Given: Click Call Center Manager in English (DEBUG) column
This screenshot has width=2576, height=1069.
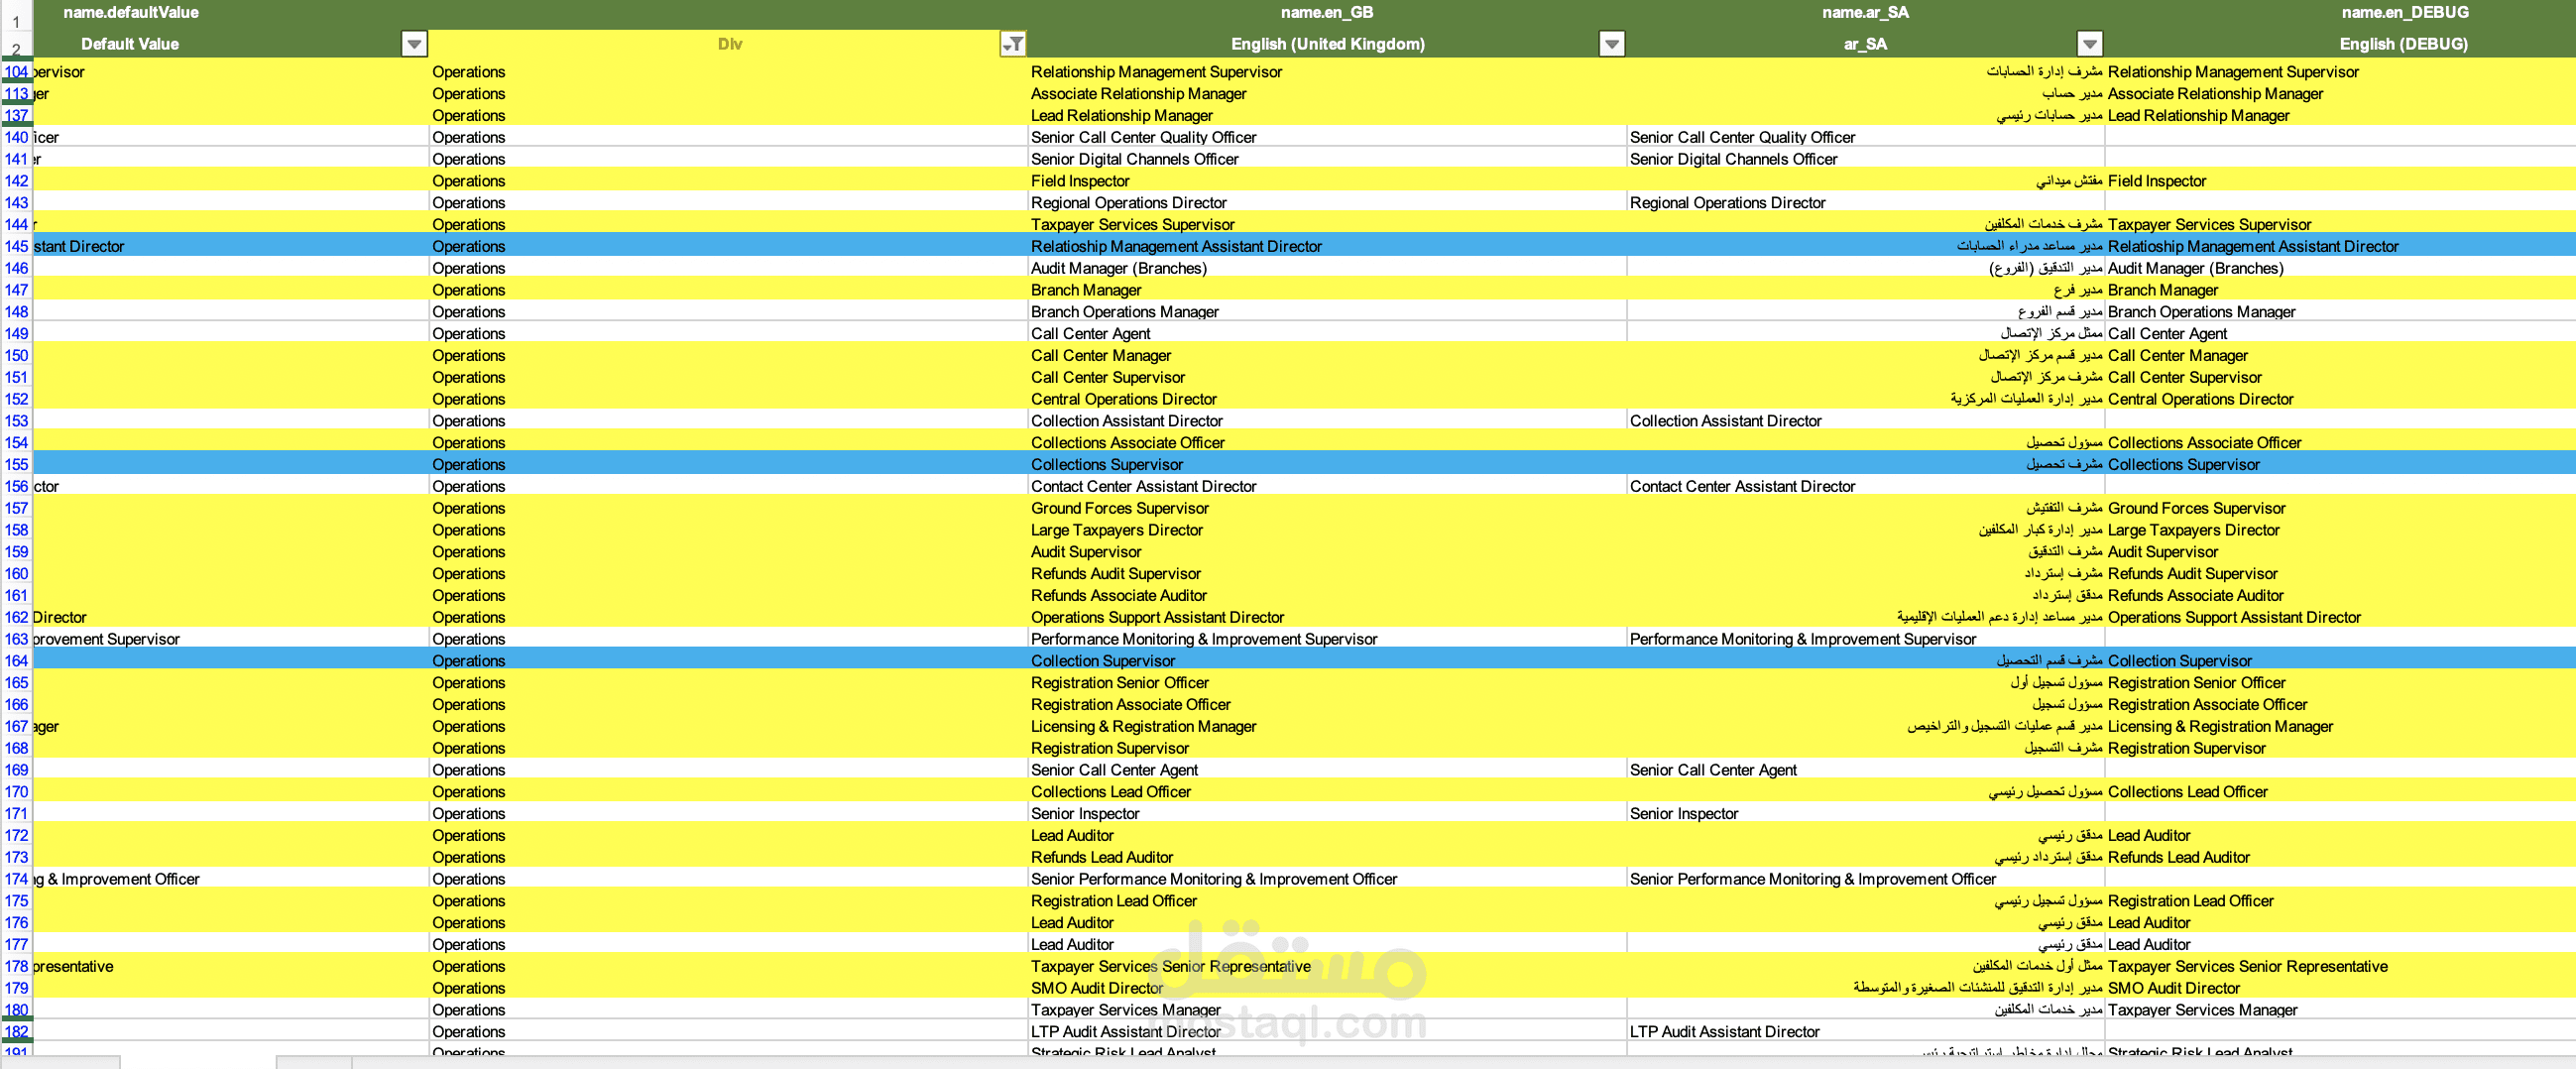Looking at the screenshot, I should click(2177, 356).
